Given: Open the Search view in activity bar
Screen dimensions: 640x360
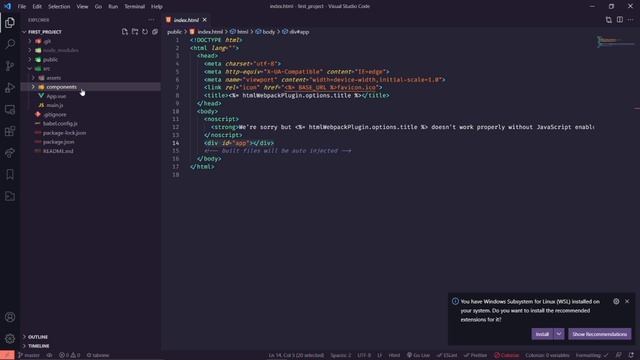Looking at the screenshot, I should pos(10,44).
